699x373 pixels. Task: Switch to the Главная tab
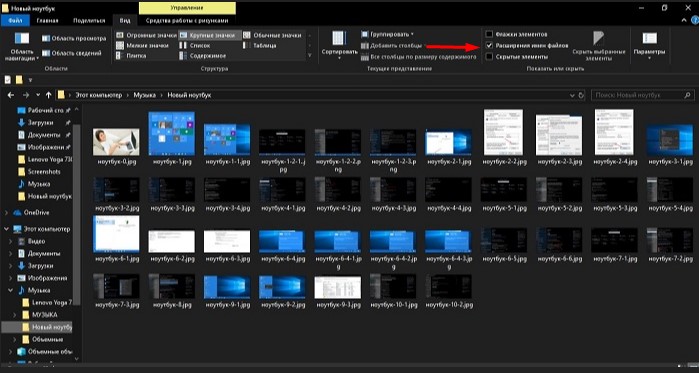pos(48,20)
